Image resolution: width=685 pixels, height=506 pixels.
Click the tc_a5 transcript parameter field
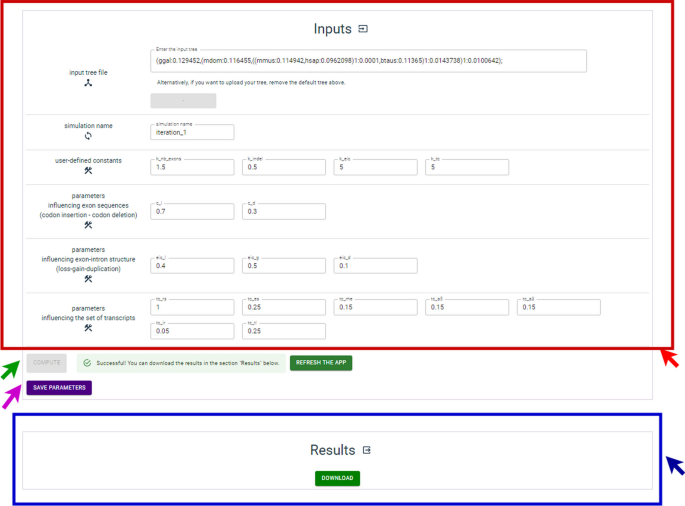pyautogui.click(x=467, y=307)
